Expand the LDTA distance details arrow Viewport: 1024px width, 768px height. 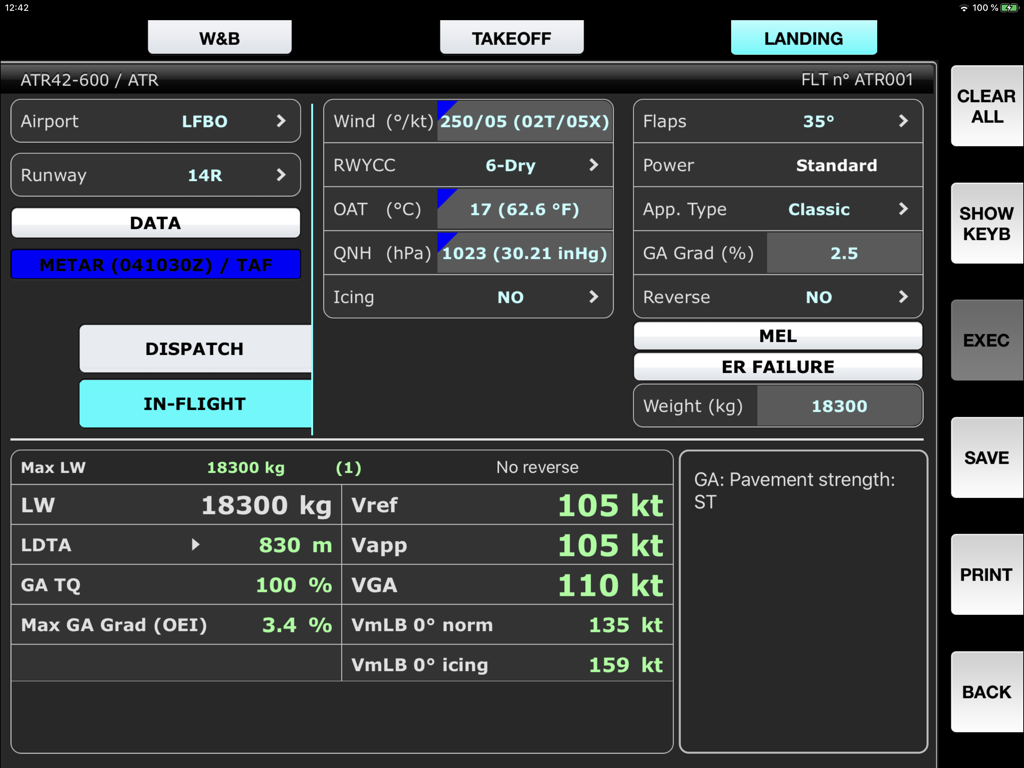tap(196, 545)
